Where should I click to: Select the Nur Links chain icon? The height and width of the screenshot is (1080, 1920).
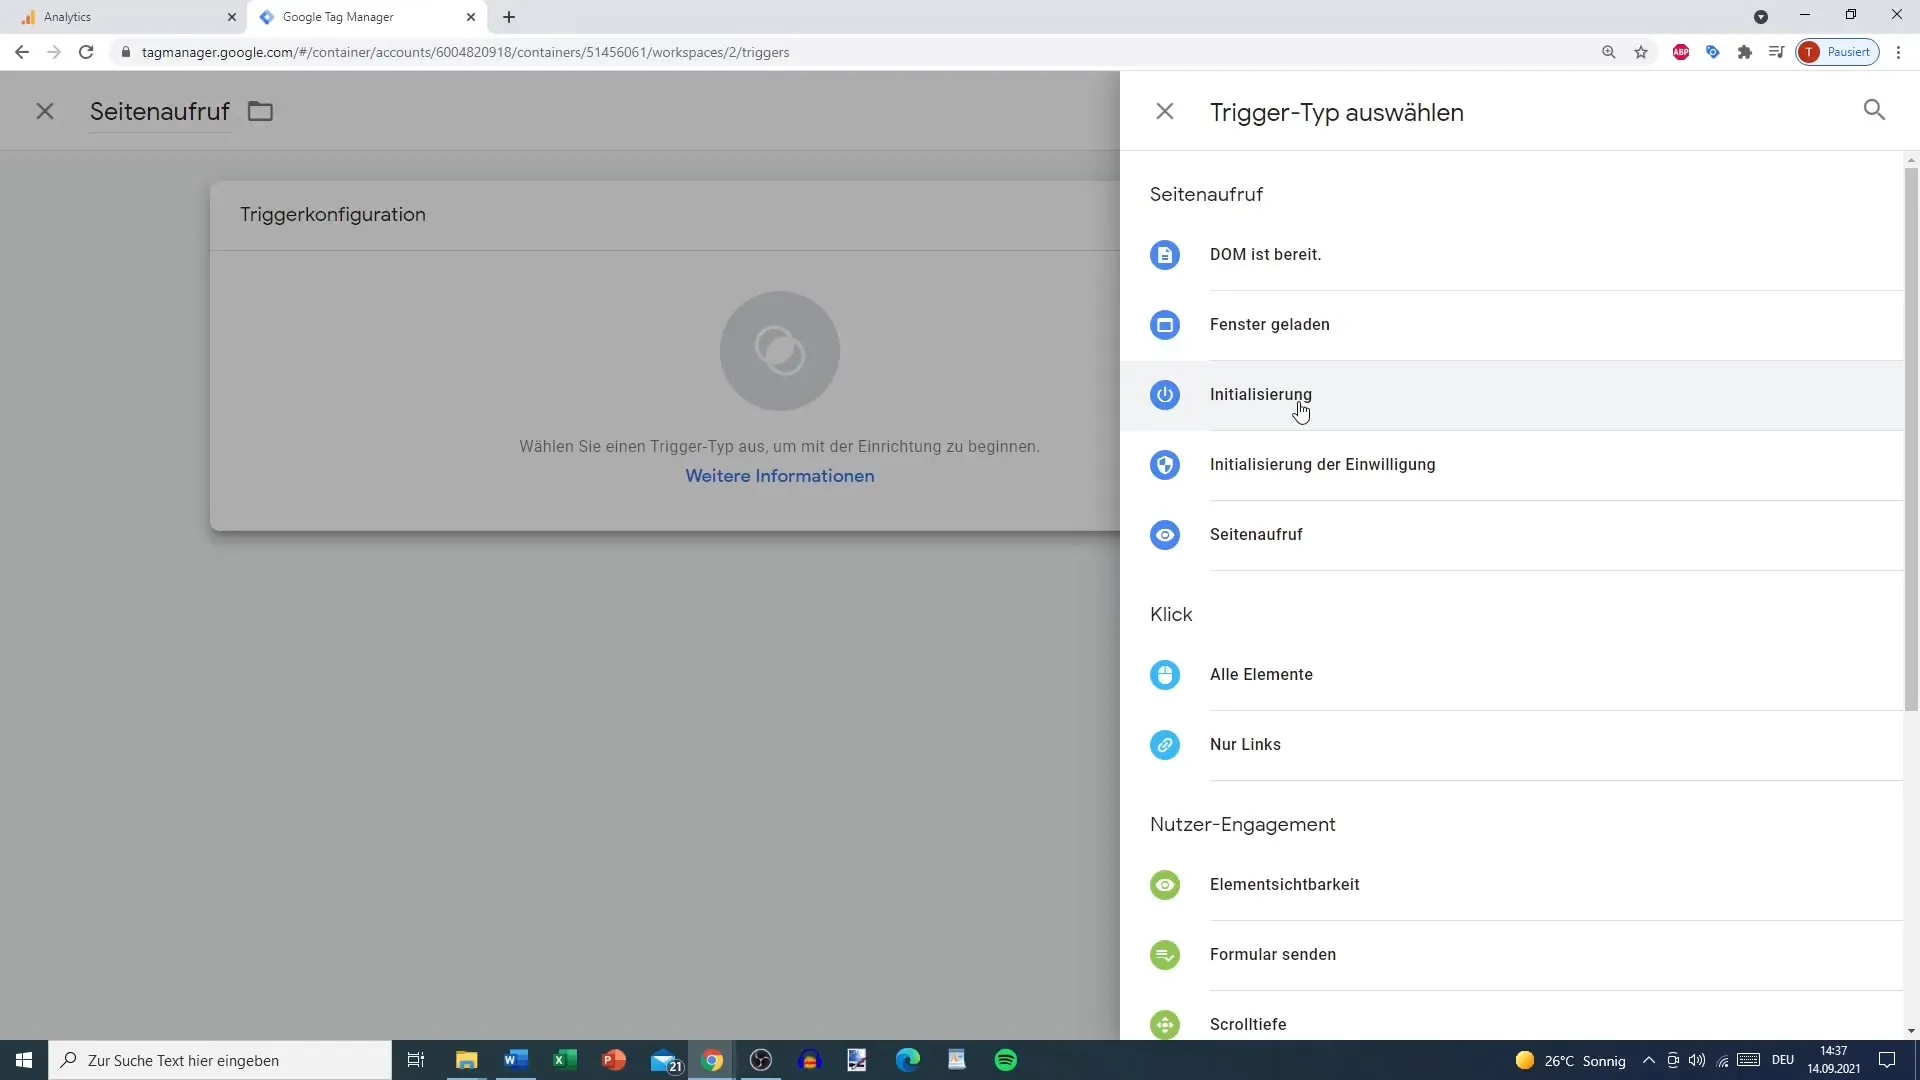[1165, 745]
